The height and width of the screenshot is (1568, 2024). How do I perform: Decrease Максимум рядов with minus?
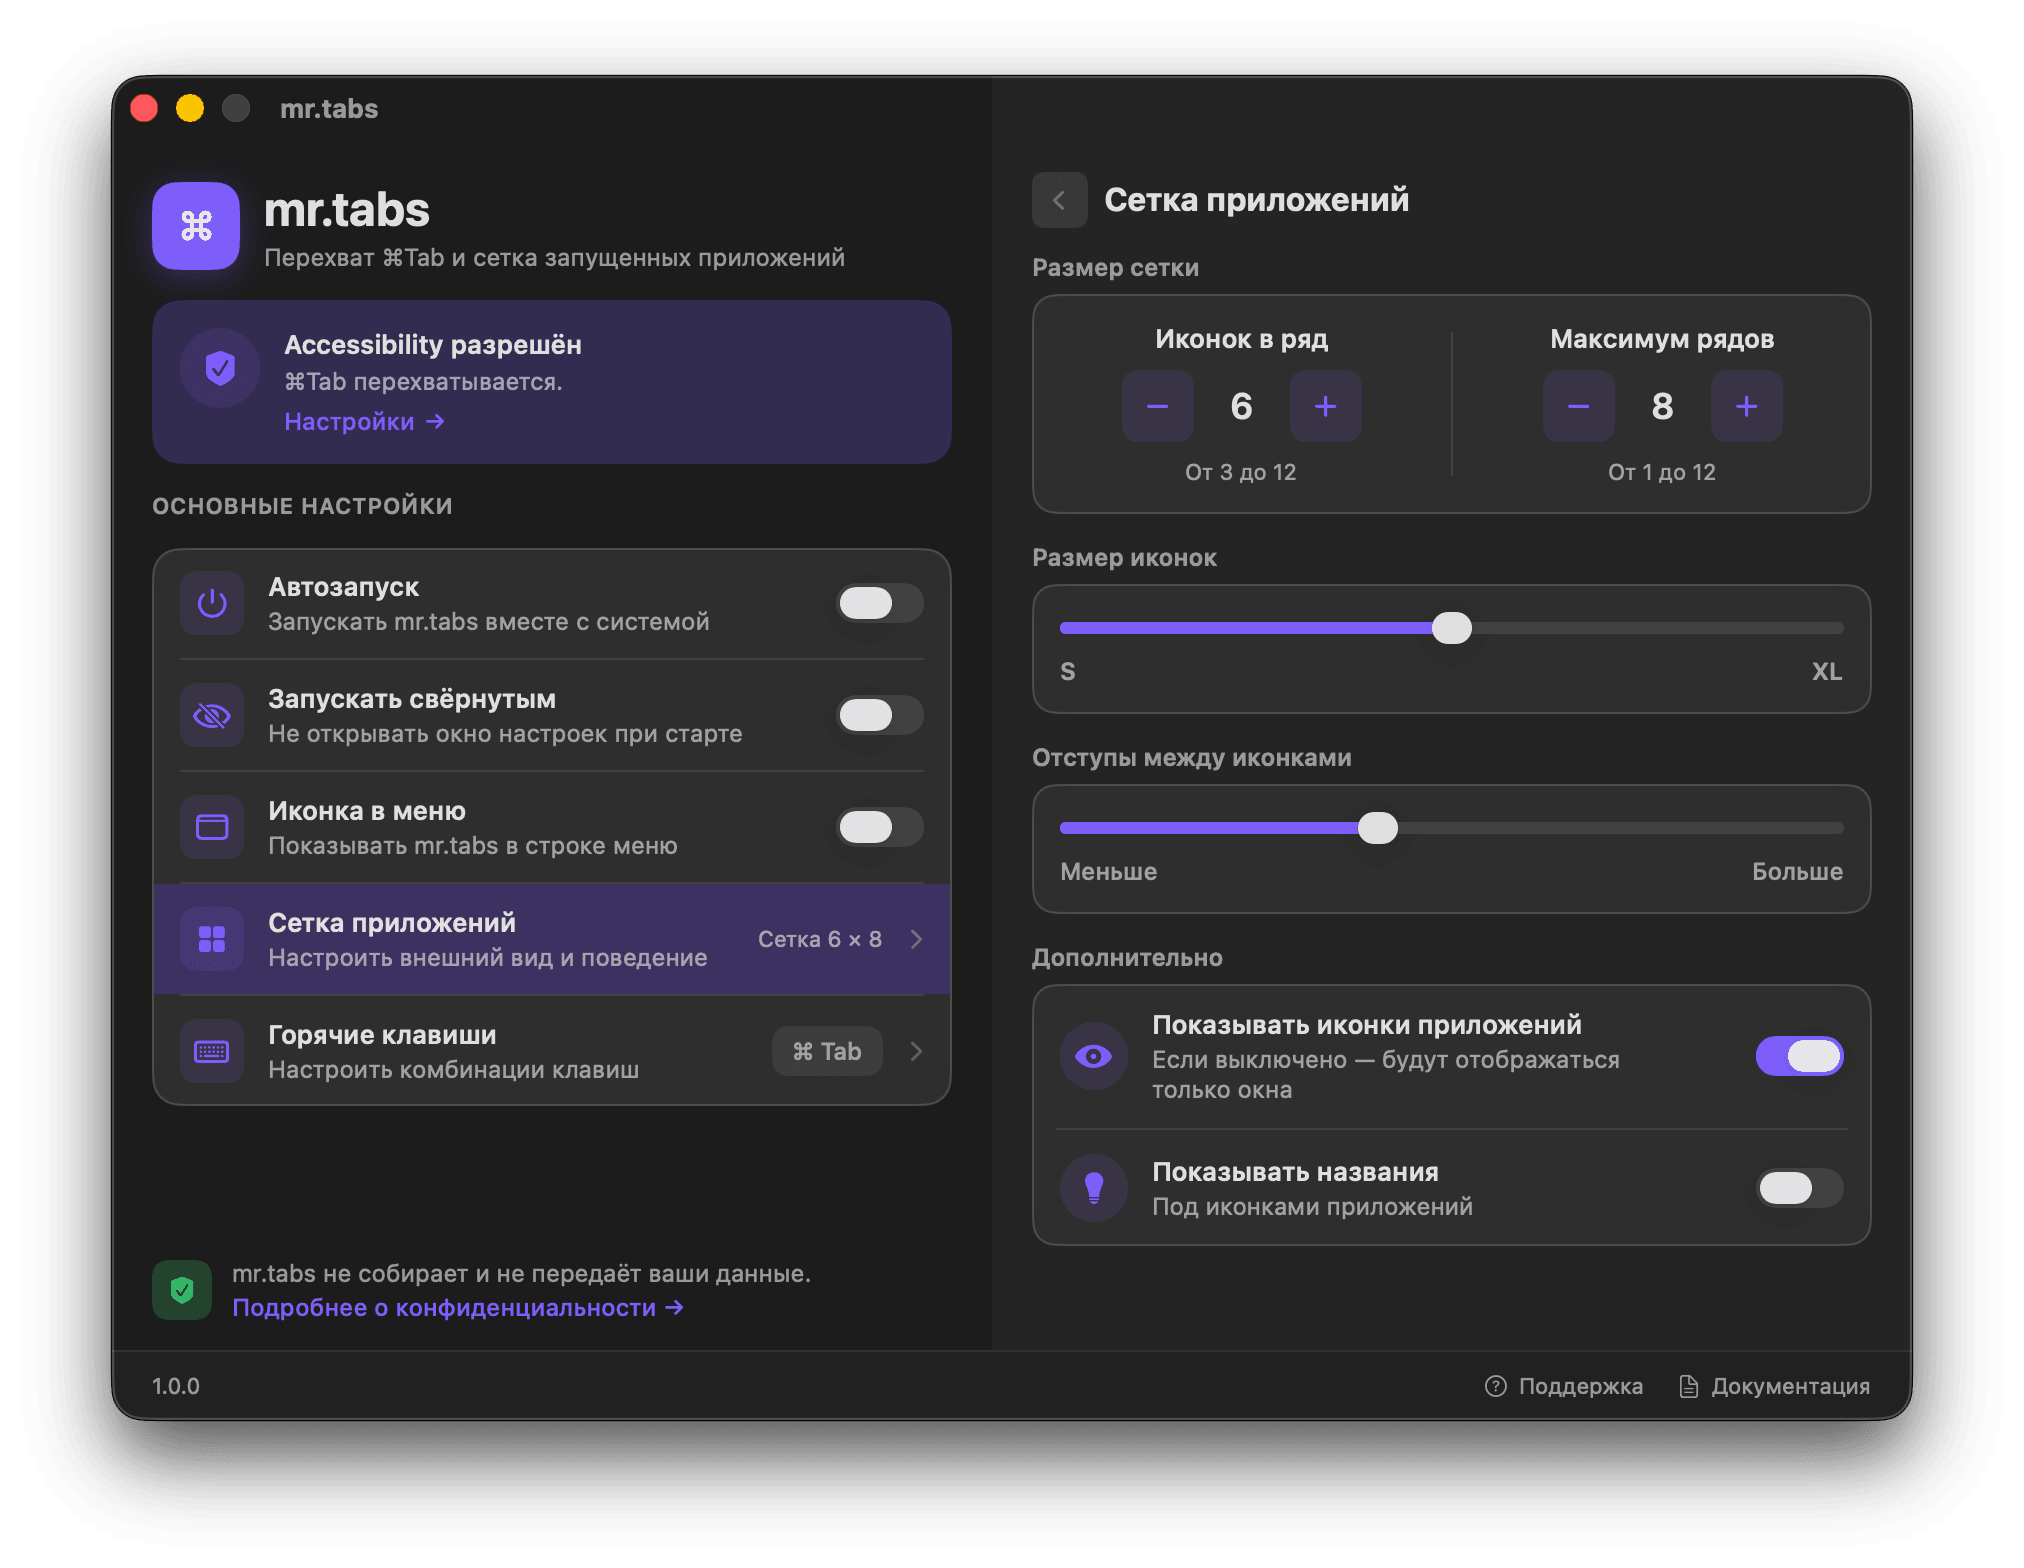pyautogui.click(x=1579, y=406)
